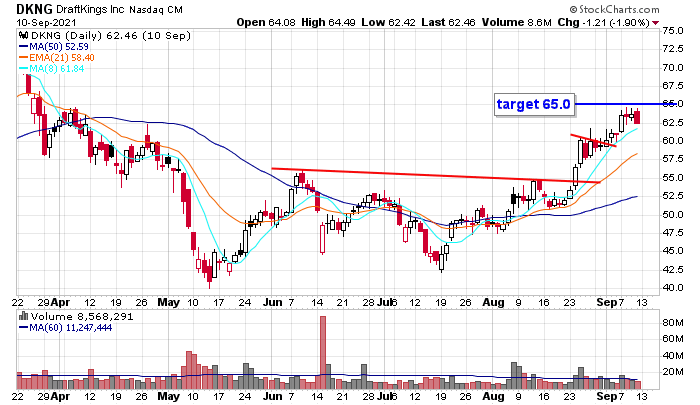Click the 67.5 price axis label

(x=673, y=85)
